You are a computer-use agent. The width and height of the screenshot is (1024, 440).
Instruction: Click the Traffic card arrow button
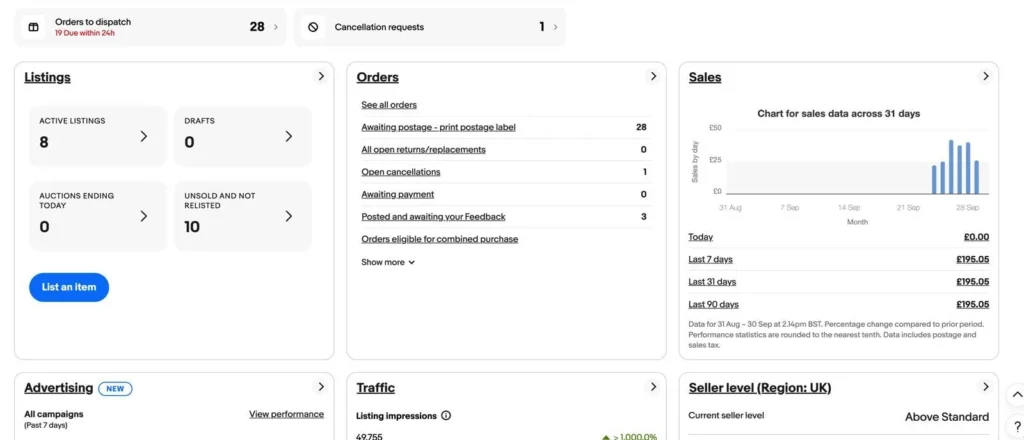pos(653,386)
